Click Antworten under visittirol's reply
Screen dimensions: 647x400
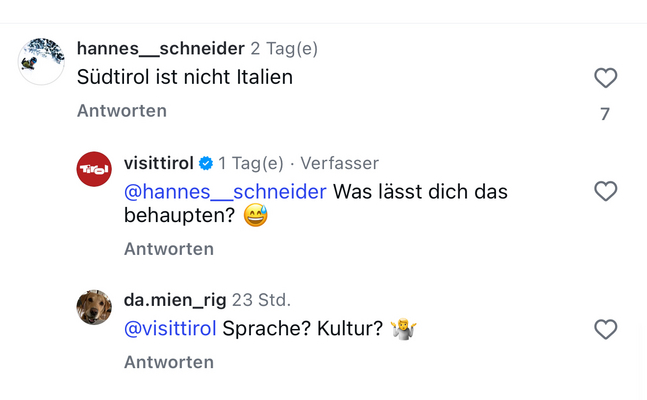tap(169, 249)
